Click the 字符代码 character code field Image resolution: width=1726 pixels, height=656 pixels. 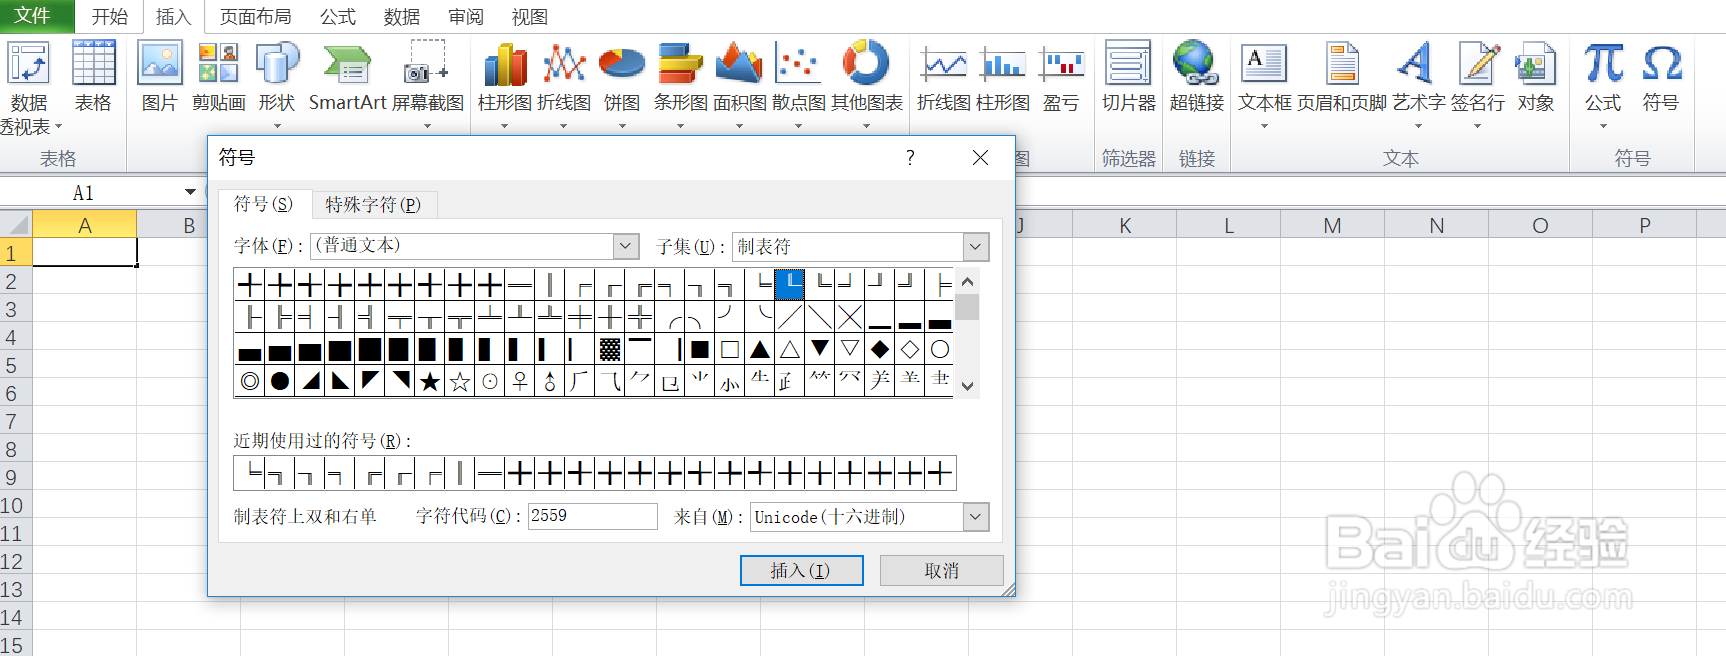592,516
